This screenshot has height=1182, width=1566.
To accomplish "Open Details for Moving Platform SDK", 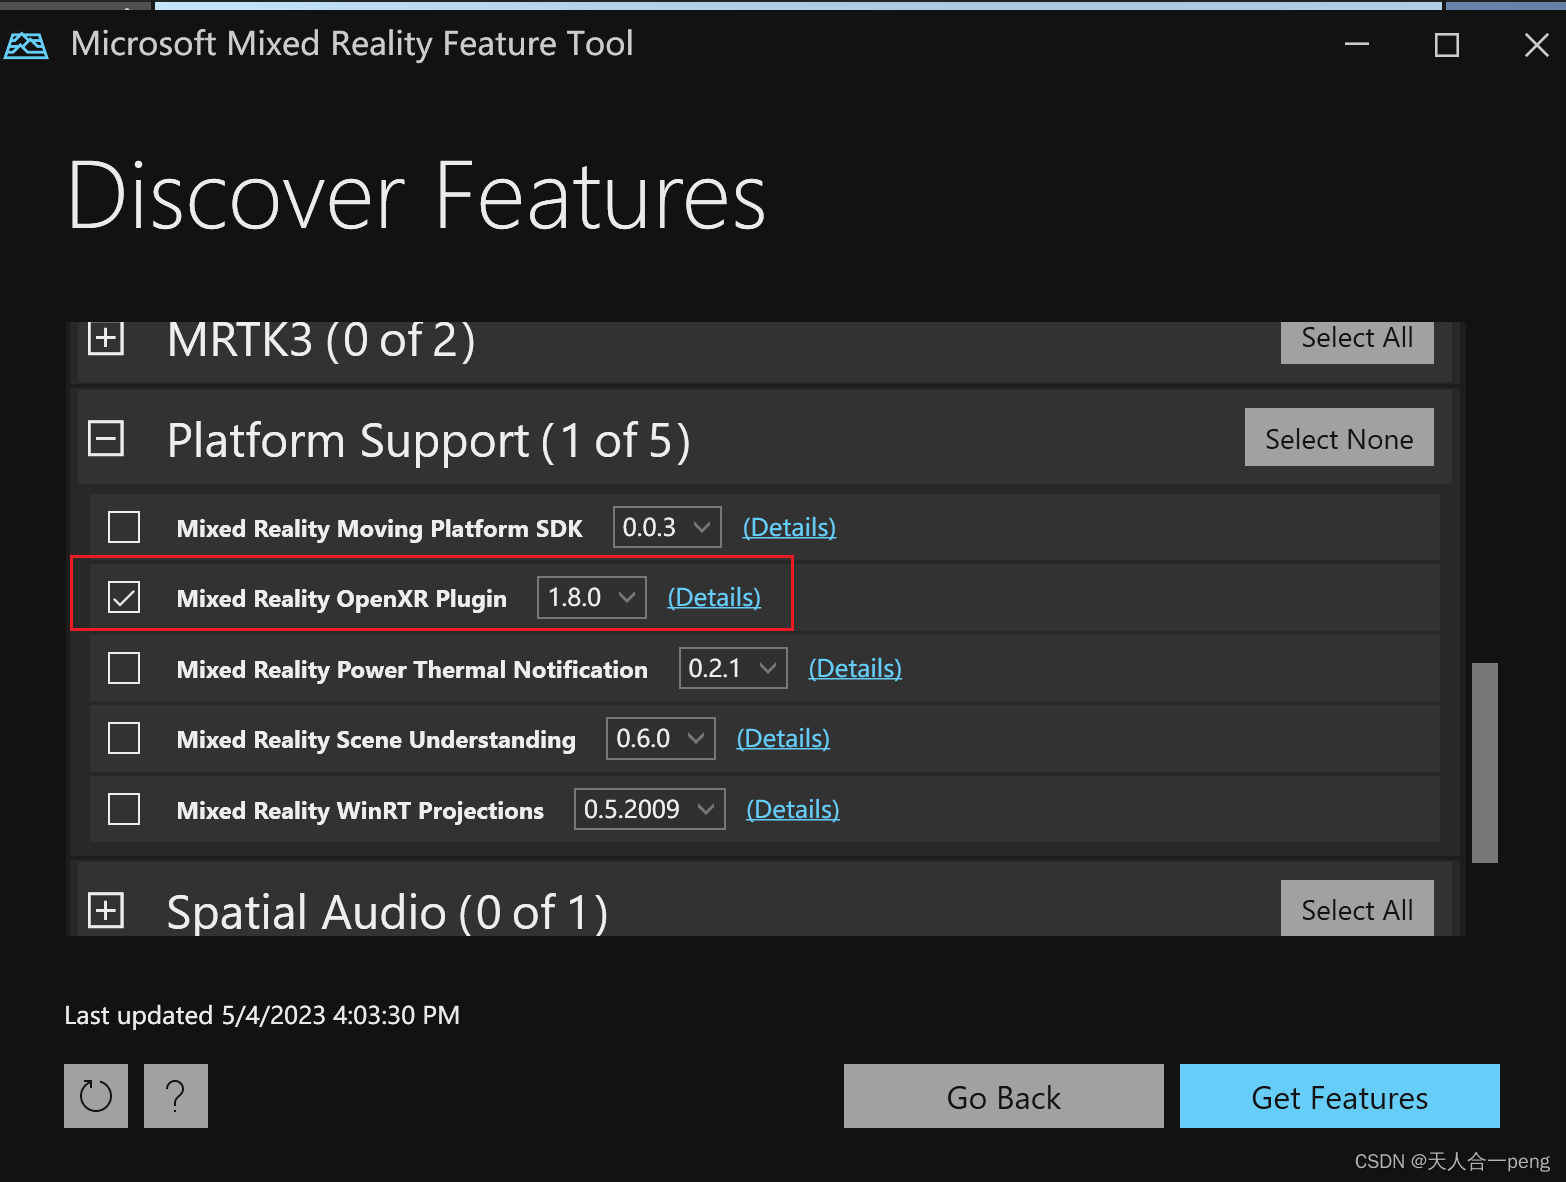I will click(789, 527).
